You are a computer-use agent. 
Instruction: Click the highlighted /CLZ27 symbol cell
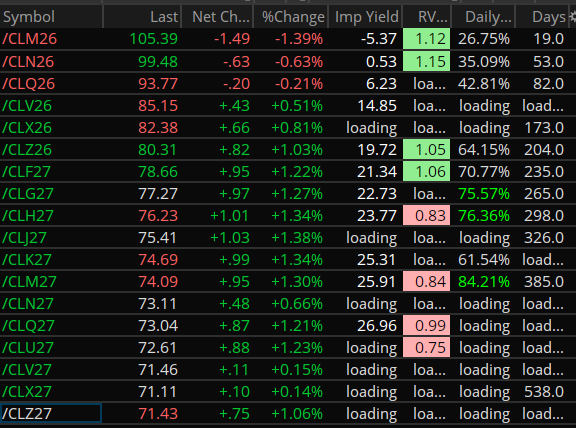click(51, 413)
